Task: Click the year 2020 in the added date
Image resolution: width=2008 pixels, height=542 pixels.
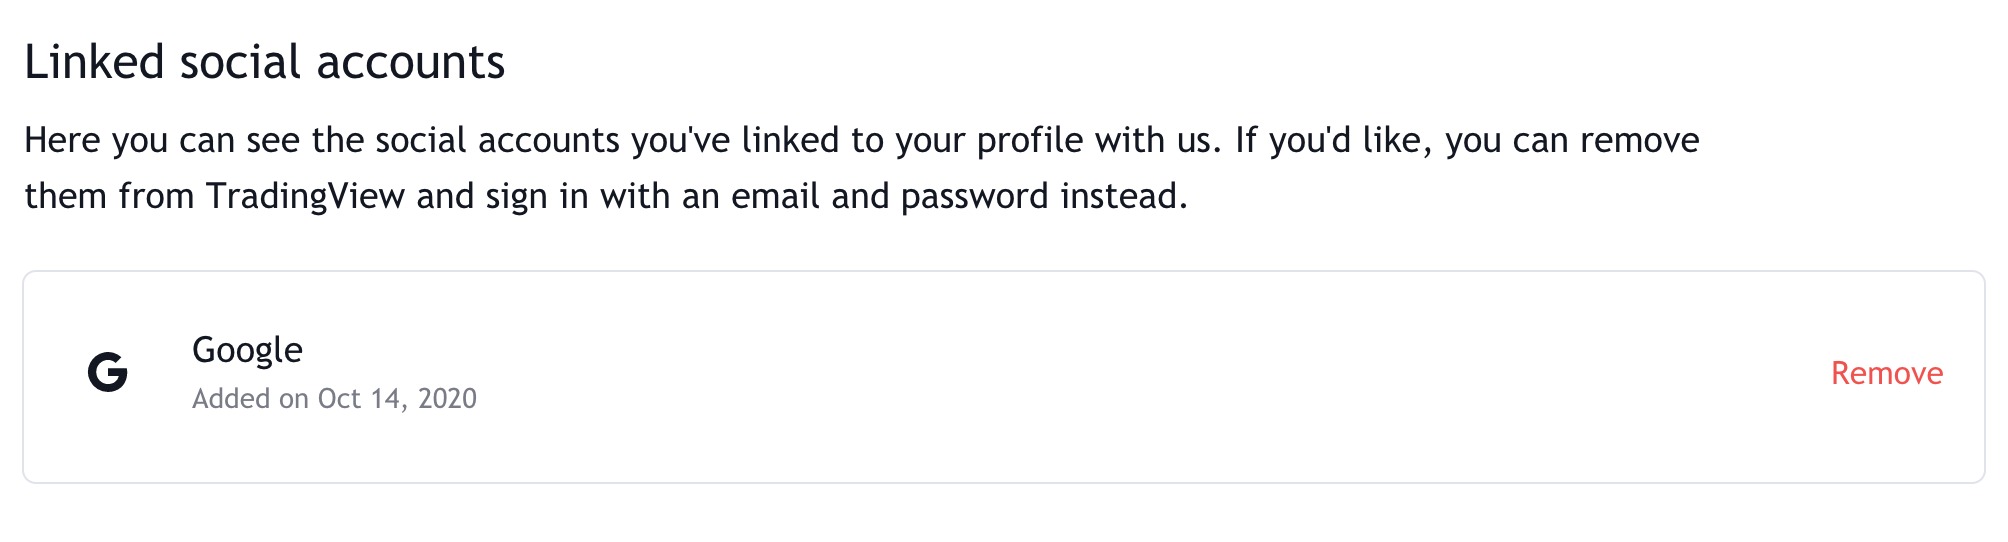Action: coord(447,398)
